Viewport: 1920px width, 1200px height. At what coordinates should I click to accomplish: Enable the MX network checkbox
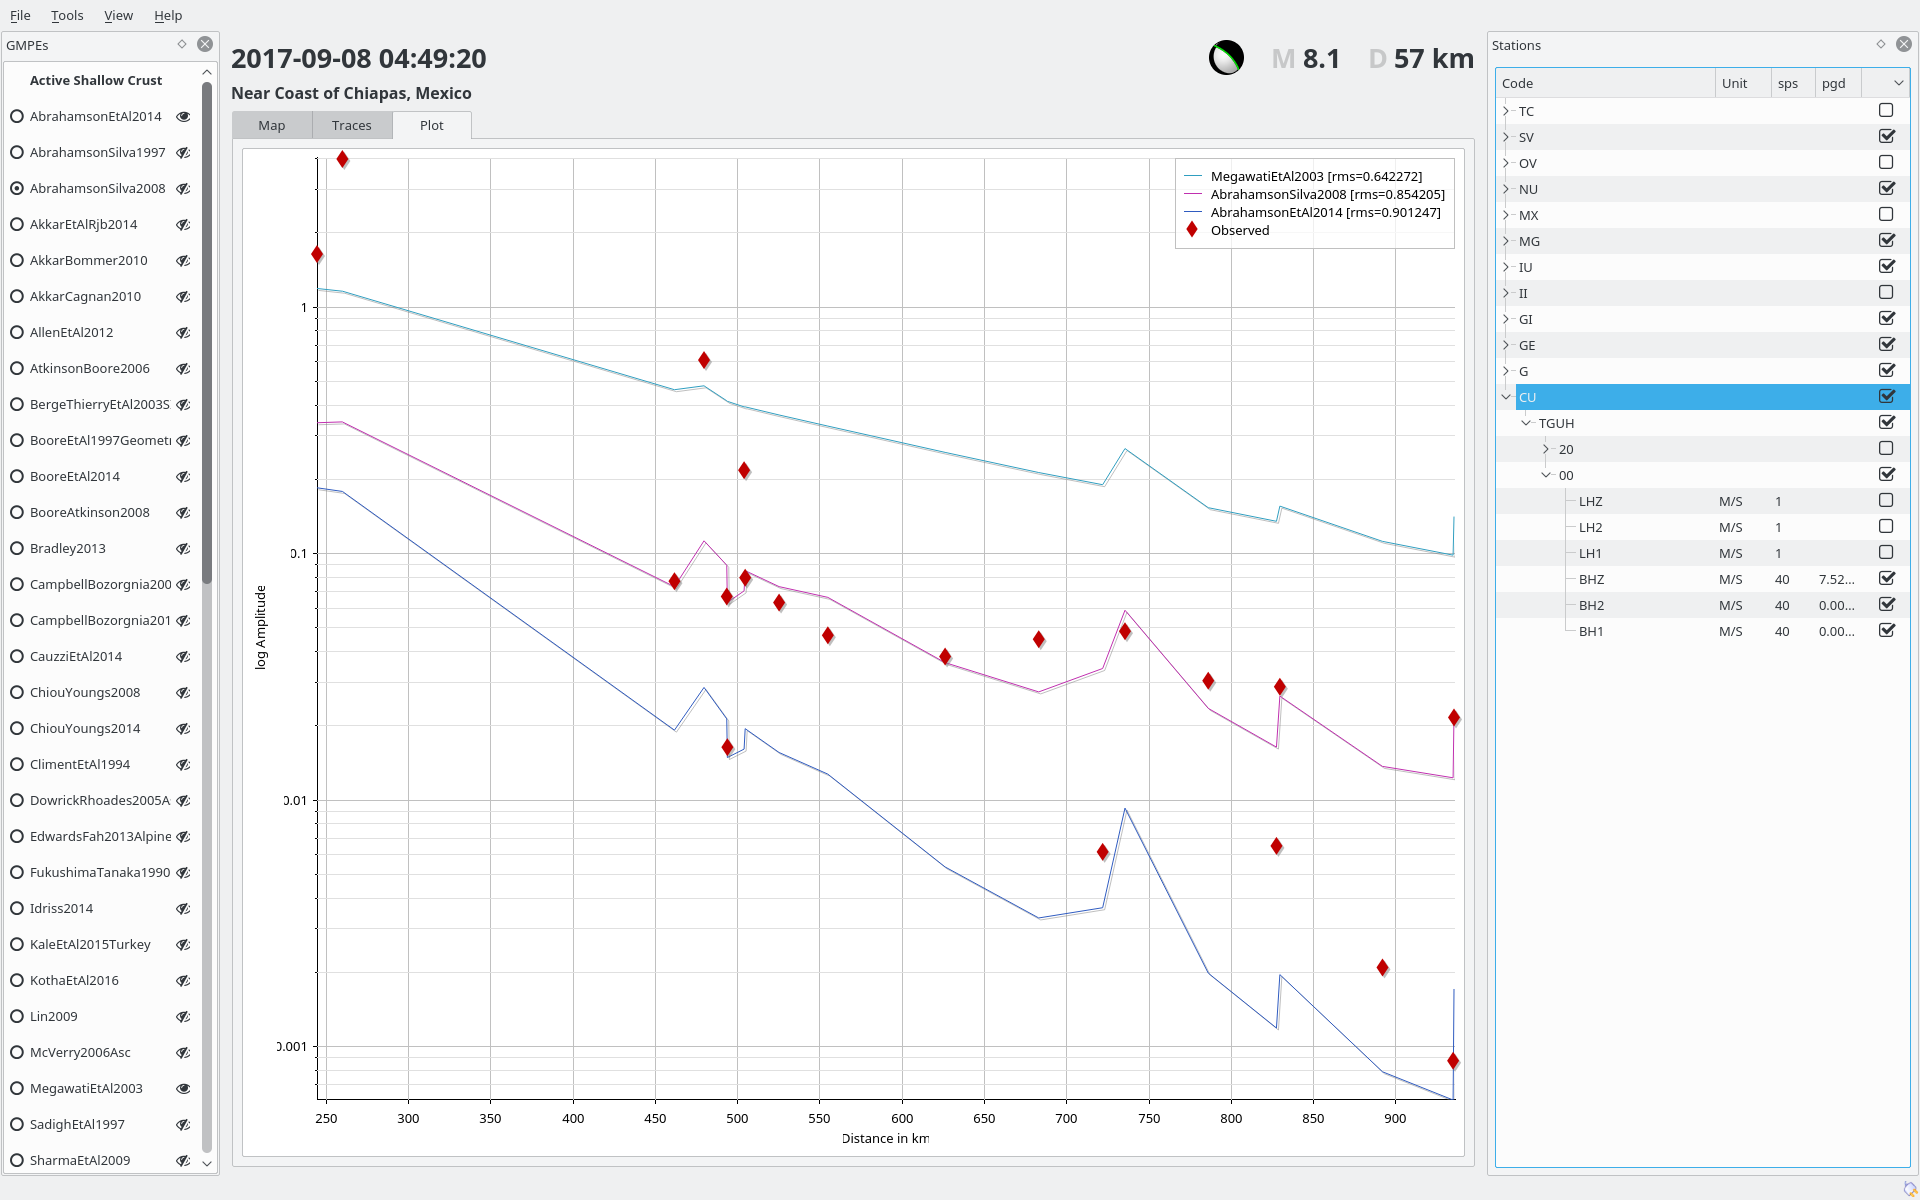1886,214
